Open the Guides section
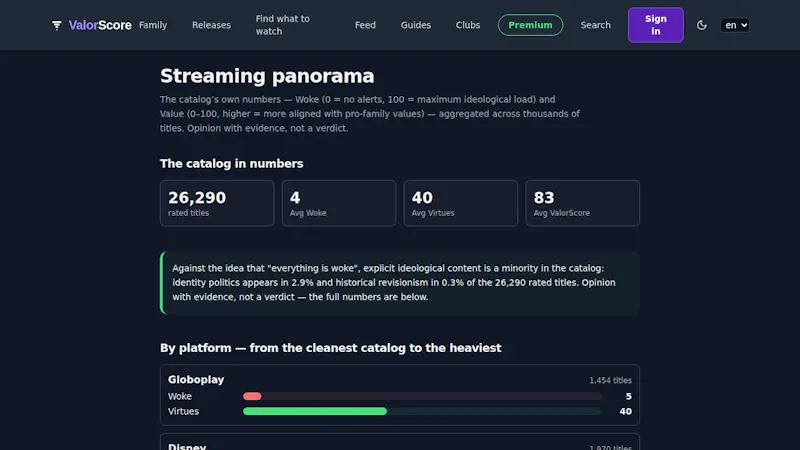 (x=416, y=25)
